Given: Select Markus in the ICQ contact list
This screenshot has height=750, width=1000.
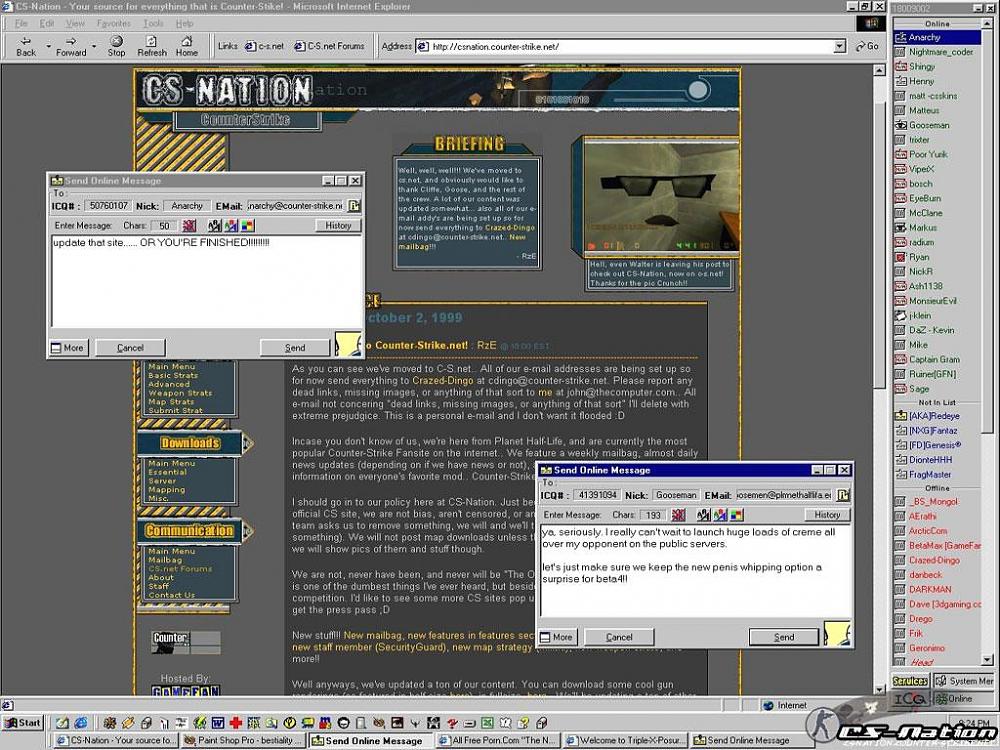Looking at the screenshot, I should tap(922, 228).
